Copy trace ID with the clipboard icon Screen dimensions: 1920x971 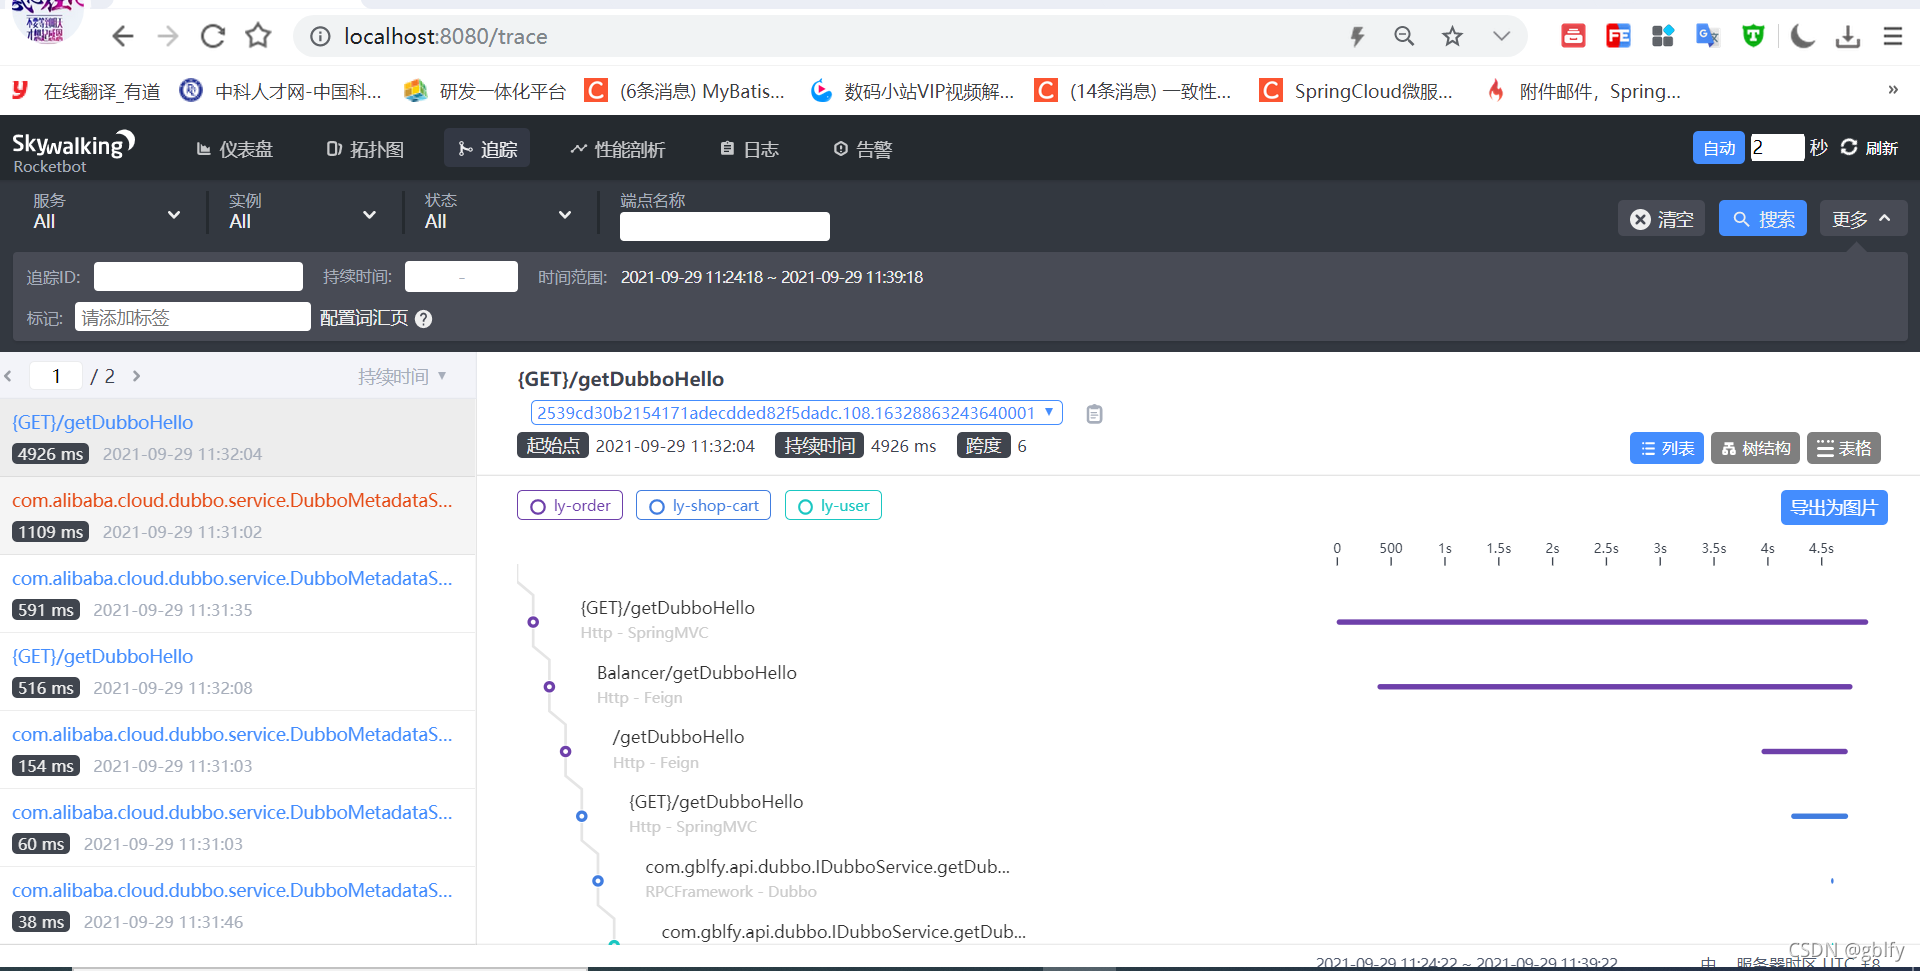pyautogui.click(x=1094, y=414)
